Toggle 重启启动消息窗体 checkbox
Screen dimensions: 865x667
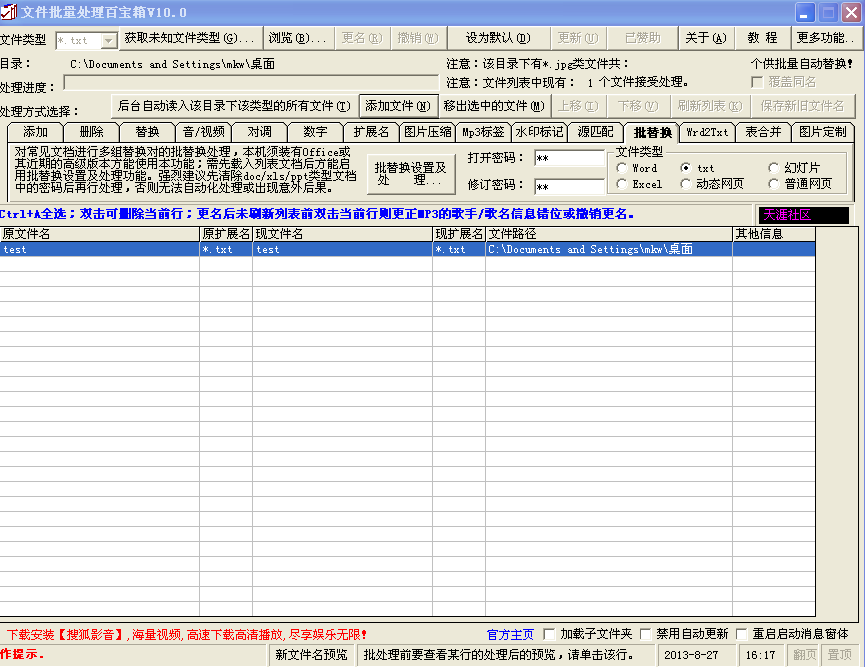pyautogui.click(x=741, y=634)
